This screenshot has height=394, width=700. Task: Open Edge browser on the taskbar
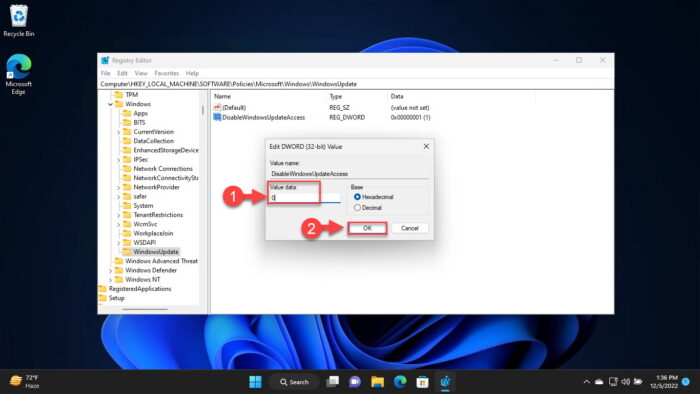point(400,382)
